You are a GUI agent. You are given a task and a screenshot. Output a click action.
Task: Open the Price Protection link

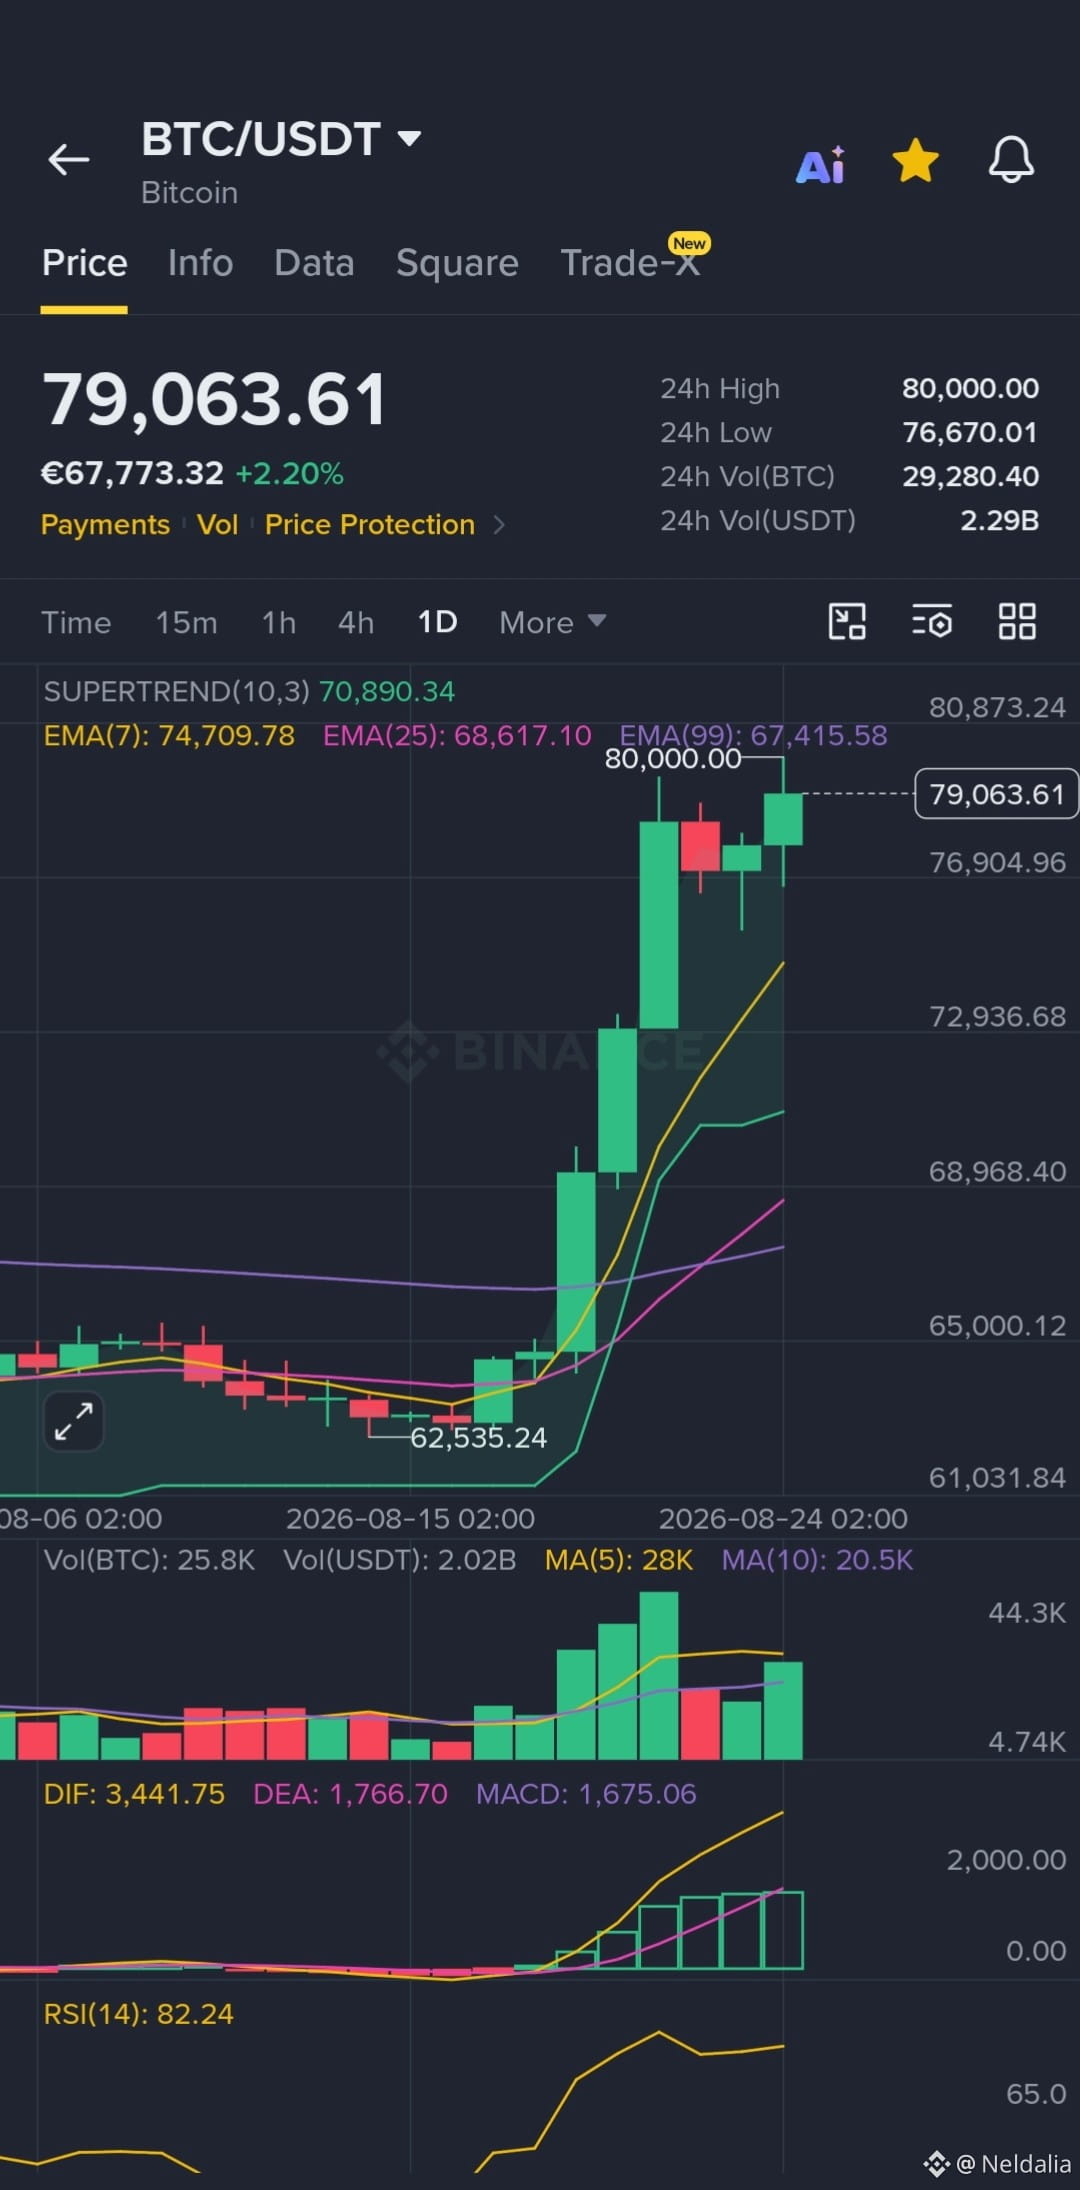369,524
